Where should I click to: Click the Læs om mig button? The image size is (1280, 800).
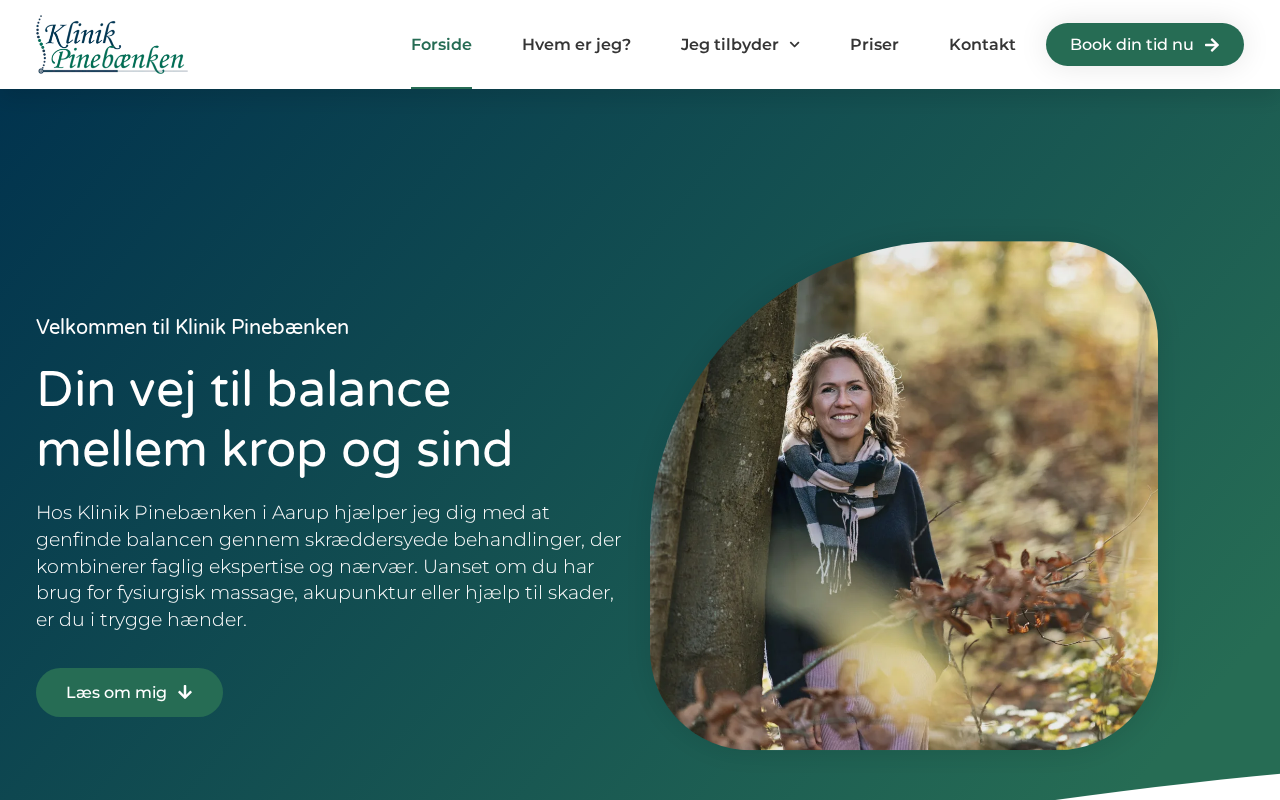coord(129,692)
